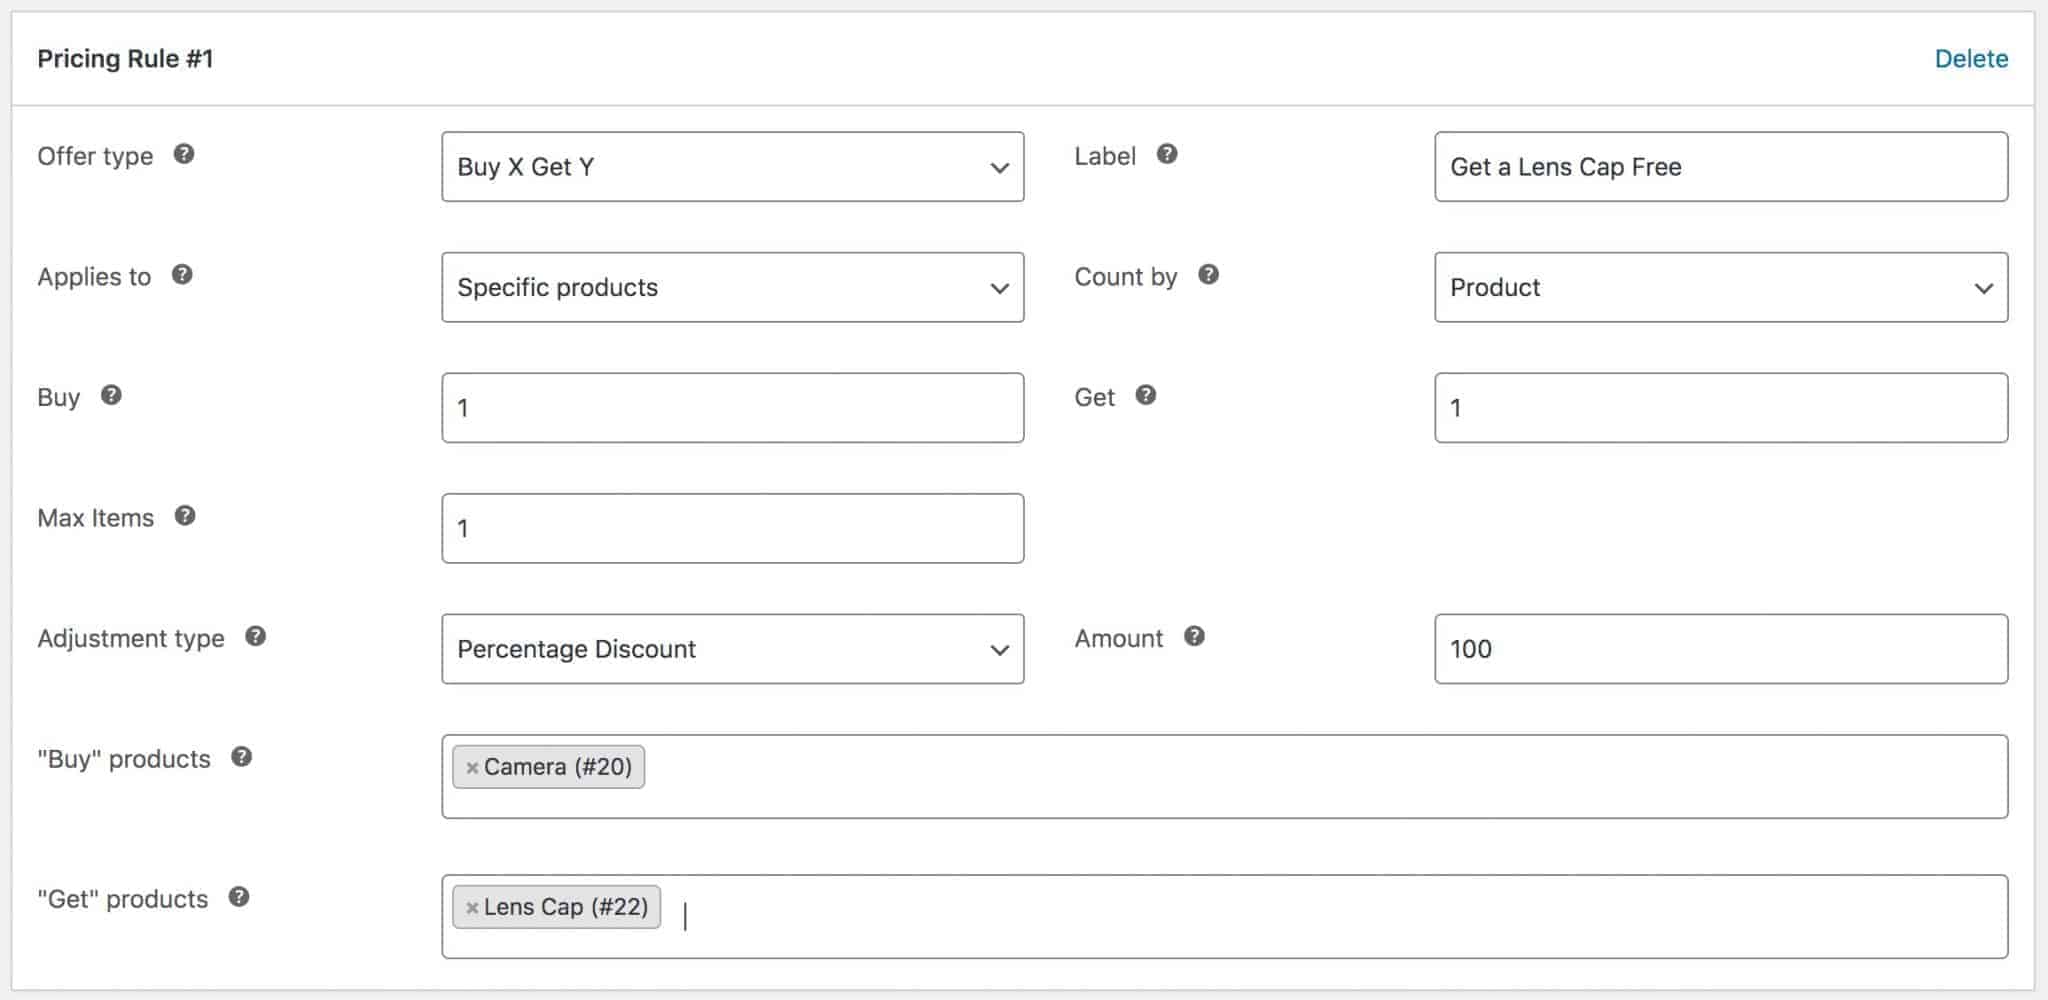Click into the Buy quantity field
2048x1000 pixels.
[x=733, y=408]
